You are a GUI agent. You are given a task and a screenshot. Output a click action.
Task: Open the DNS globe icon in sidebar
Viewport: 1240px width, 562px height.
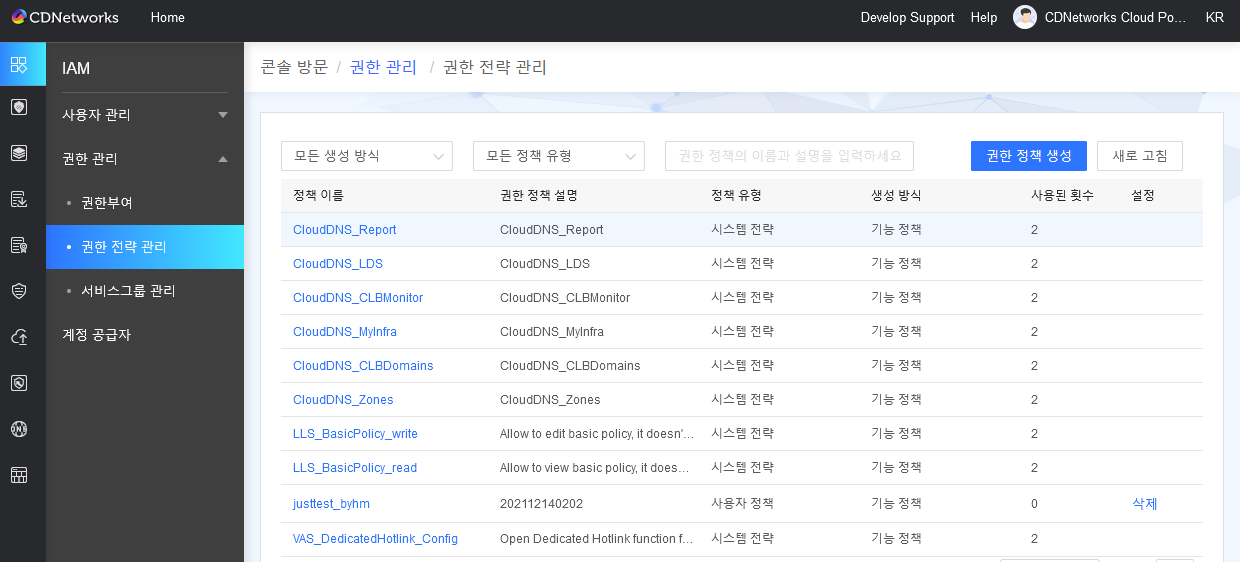point(18,429)
